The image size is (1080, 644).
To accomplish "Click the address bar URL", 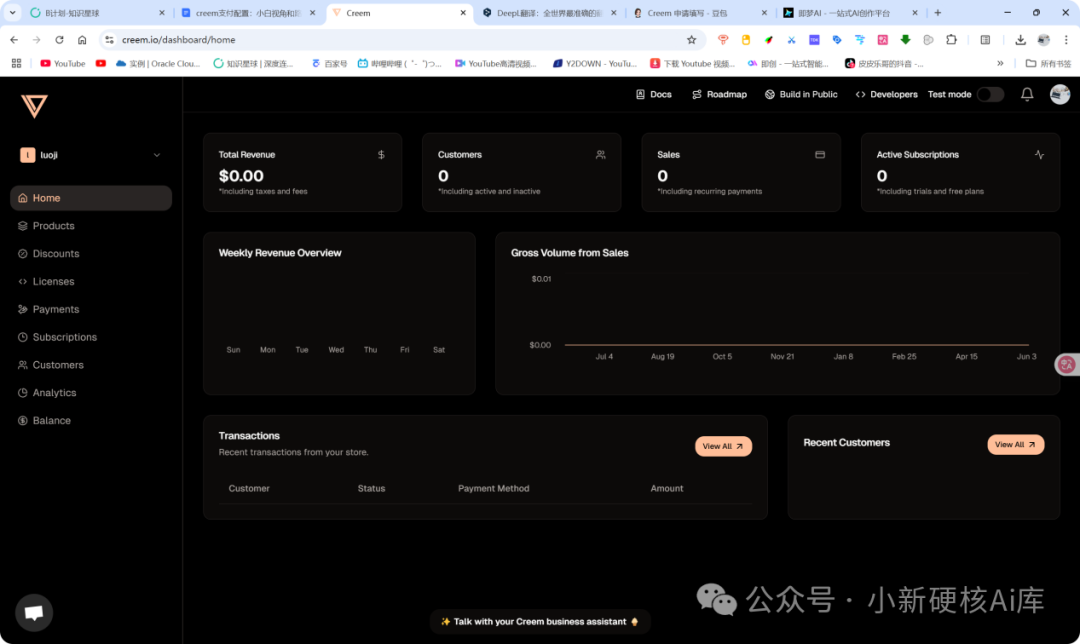I will (178, 40).
